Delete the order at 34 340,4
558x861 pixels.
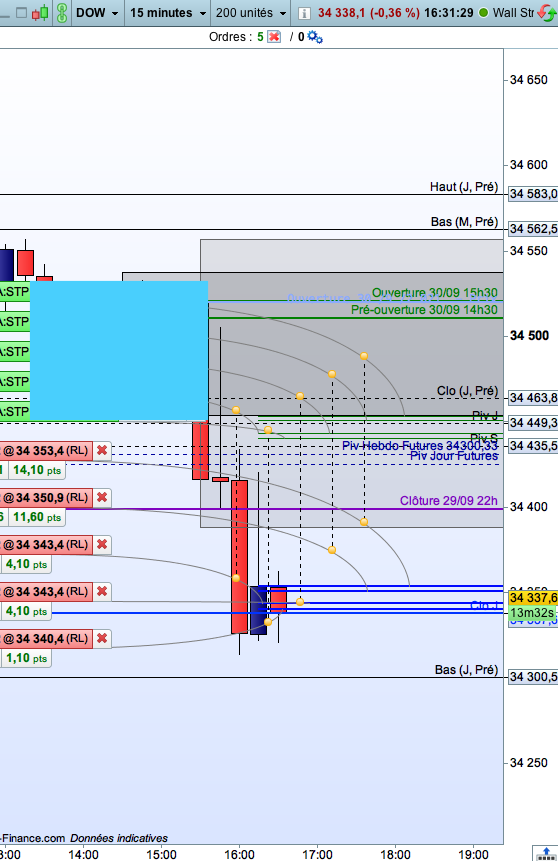[x=102, y=639]
